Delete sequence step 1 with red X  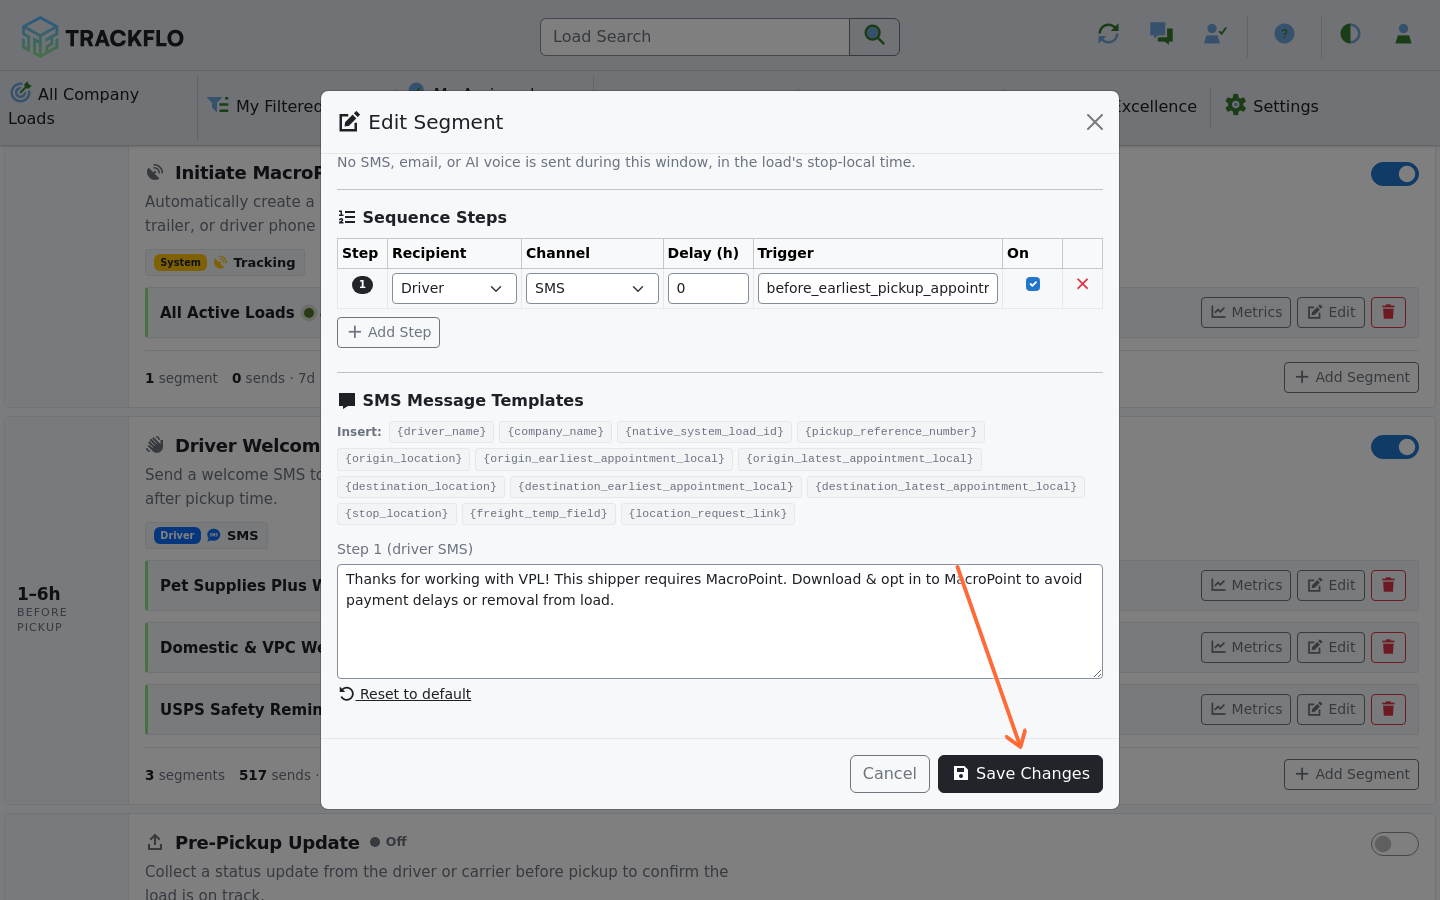tap(1082, 284)
